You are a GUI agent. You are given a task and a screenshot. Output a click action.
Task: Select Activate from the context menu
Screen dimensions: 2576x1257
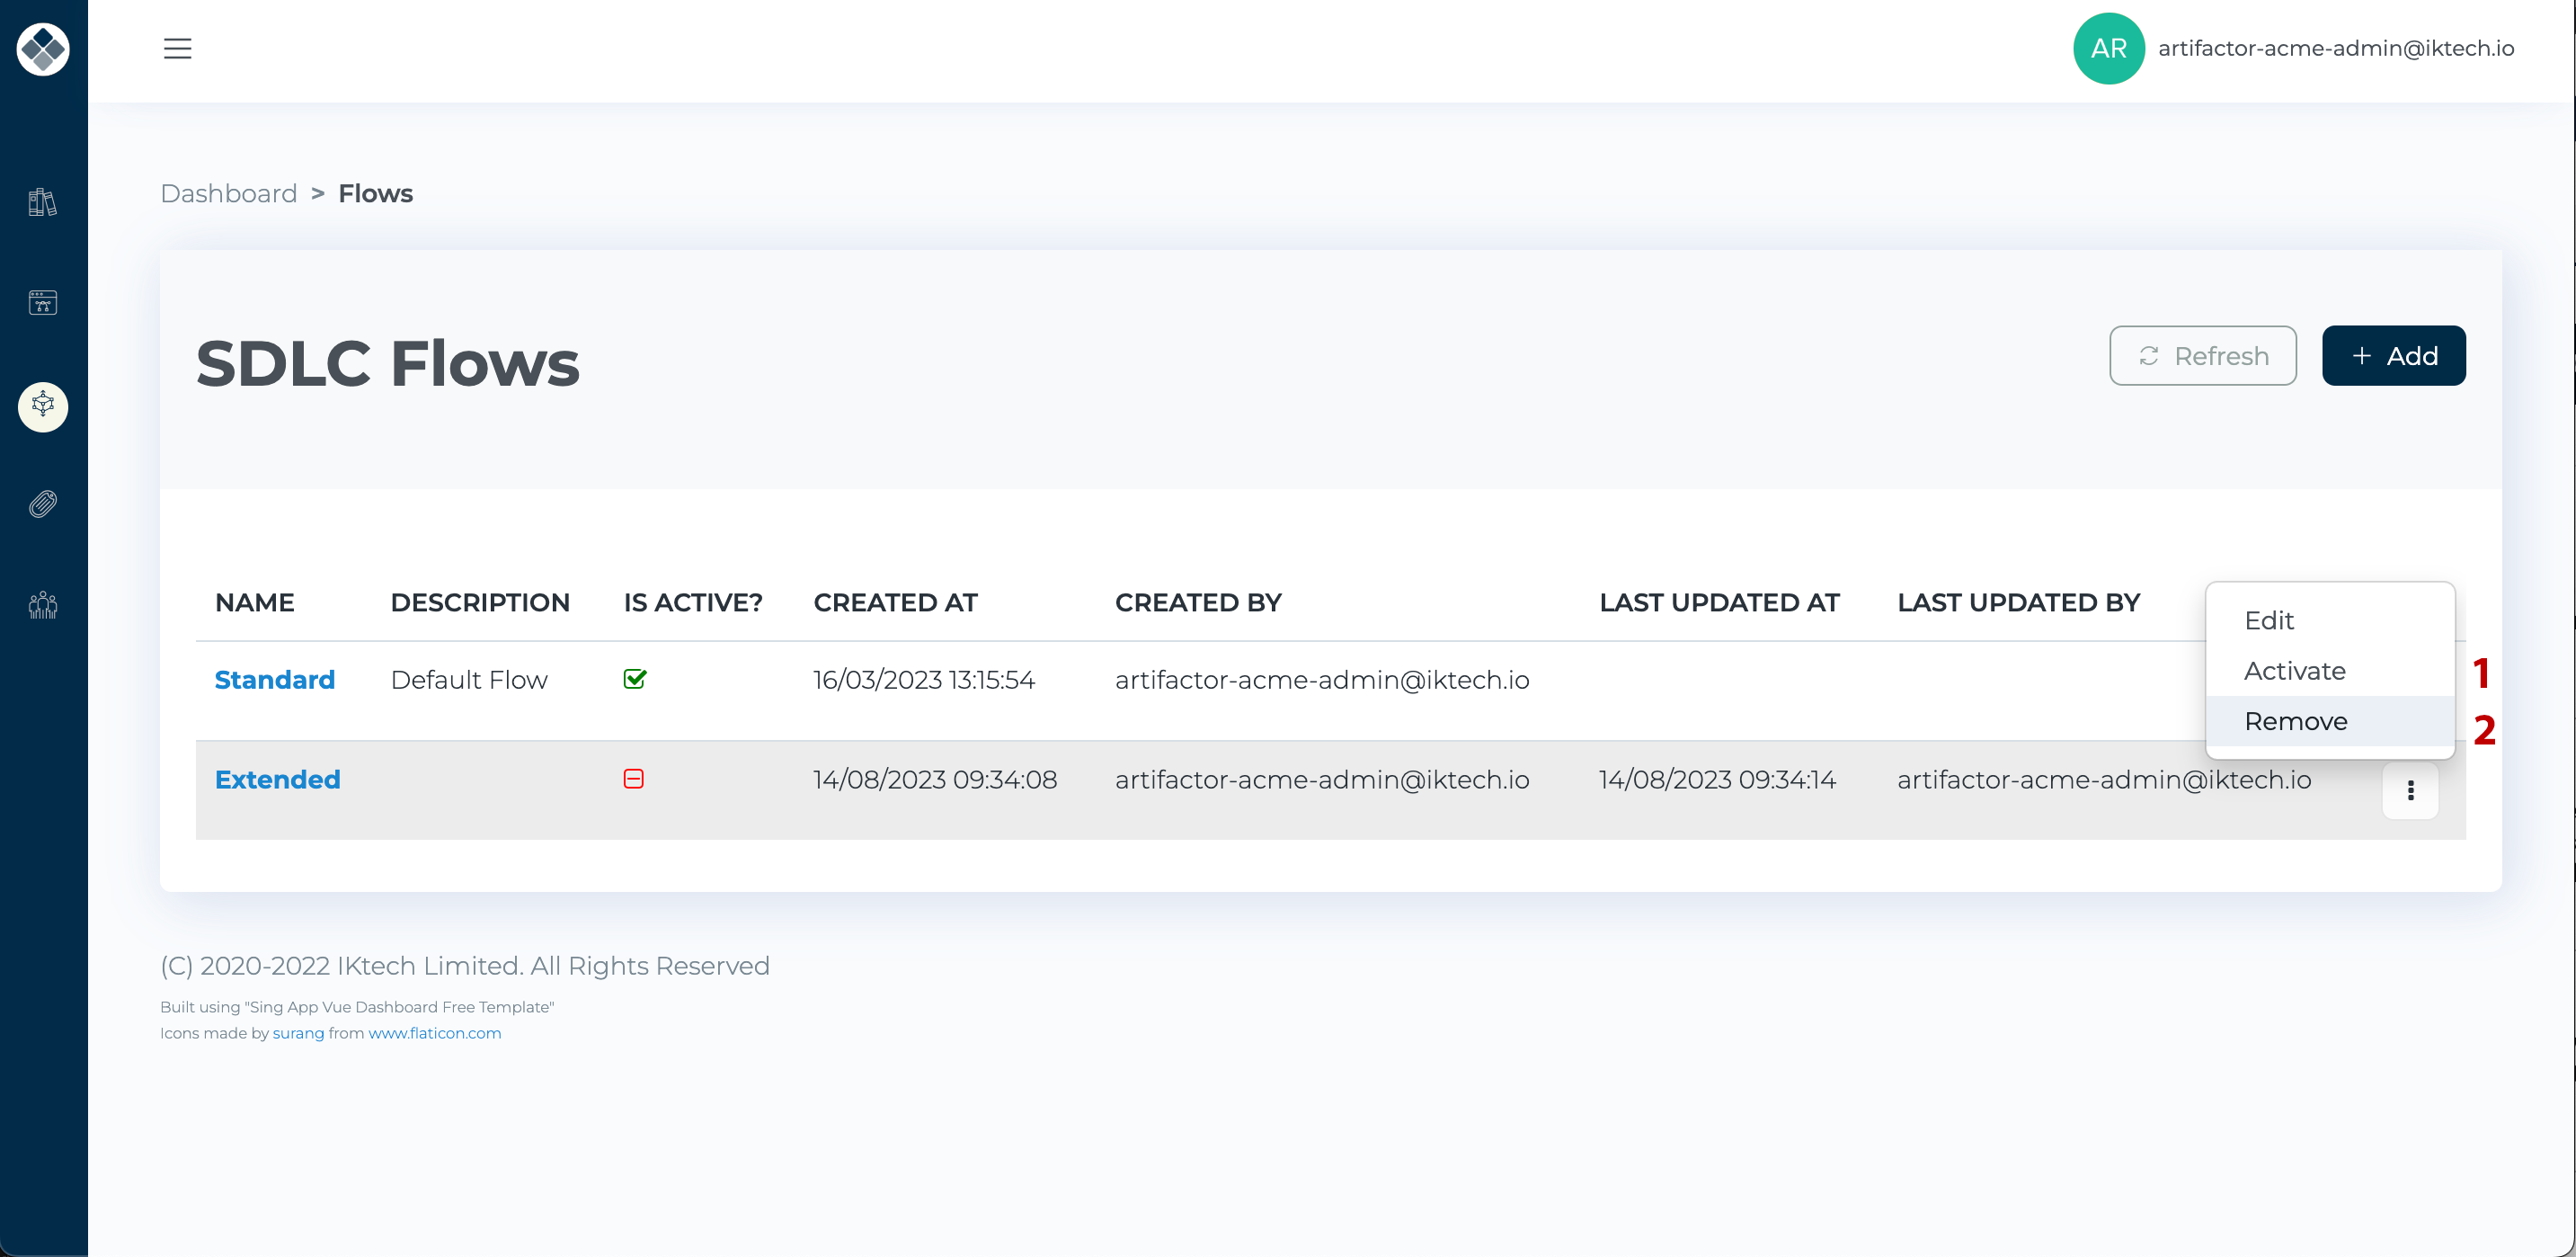[x=2294, y=670]
